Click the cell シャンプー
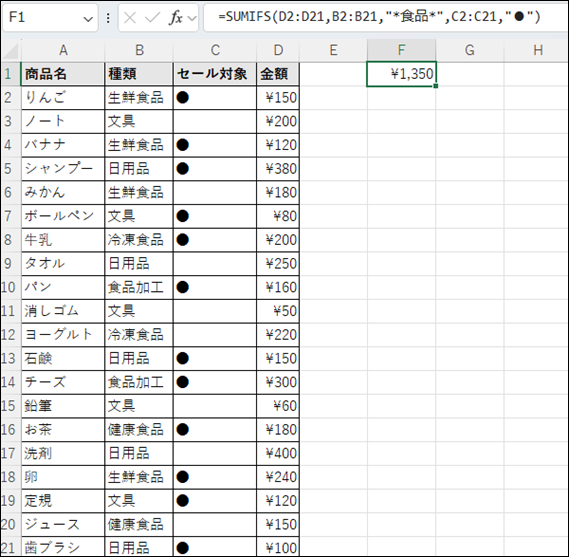Screen dimensions: 569x557 (63, 169)
